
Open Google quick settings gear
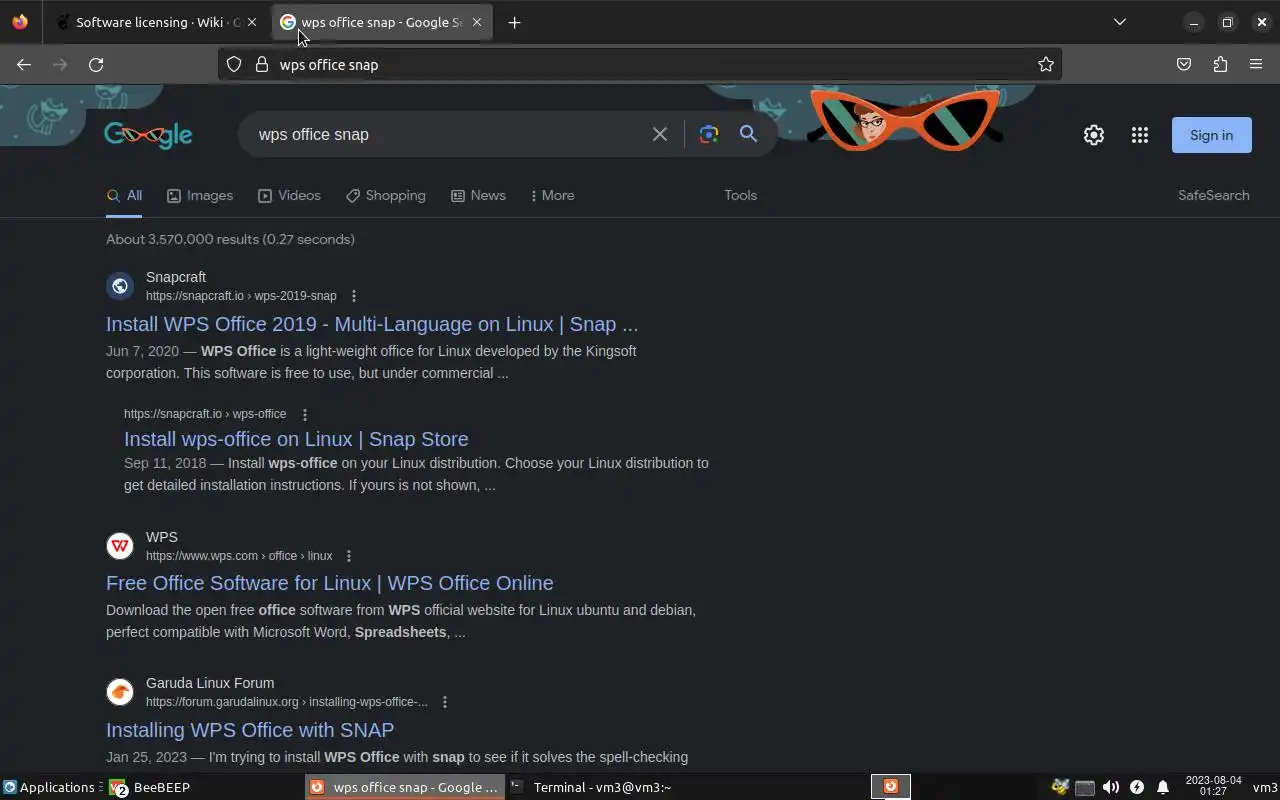pyautogui.click(x=1094, y=135)
